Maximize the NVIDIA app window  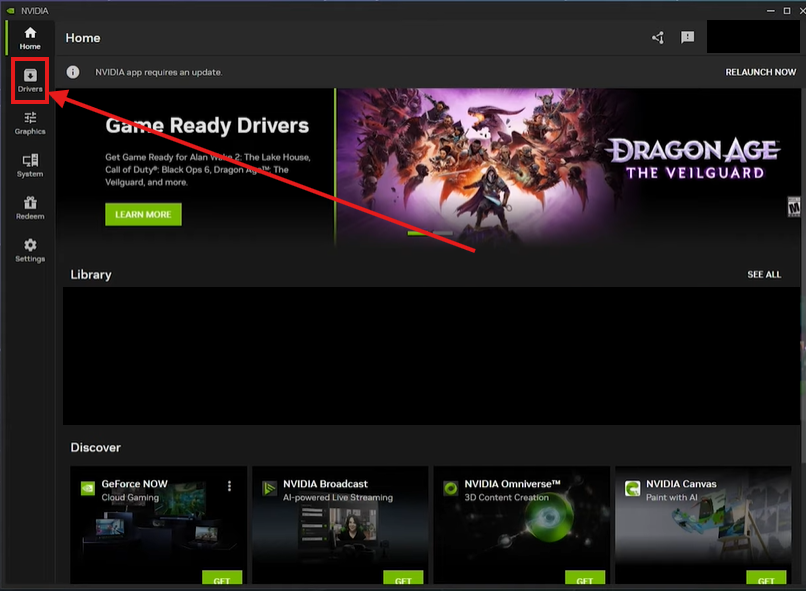tap(787, 11)
